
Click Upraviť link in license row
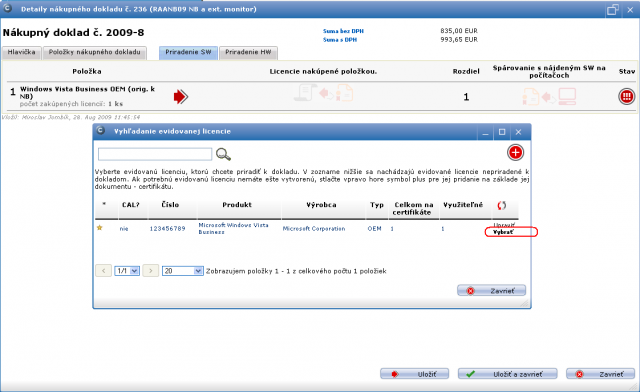(504, 225)
